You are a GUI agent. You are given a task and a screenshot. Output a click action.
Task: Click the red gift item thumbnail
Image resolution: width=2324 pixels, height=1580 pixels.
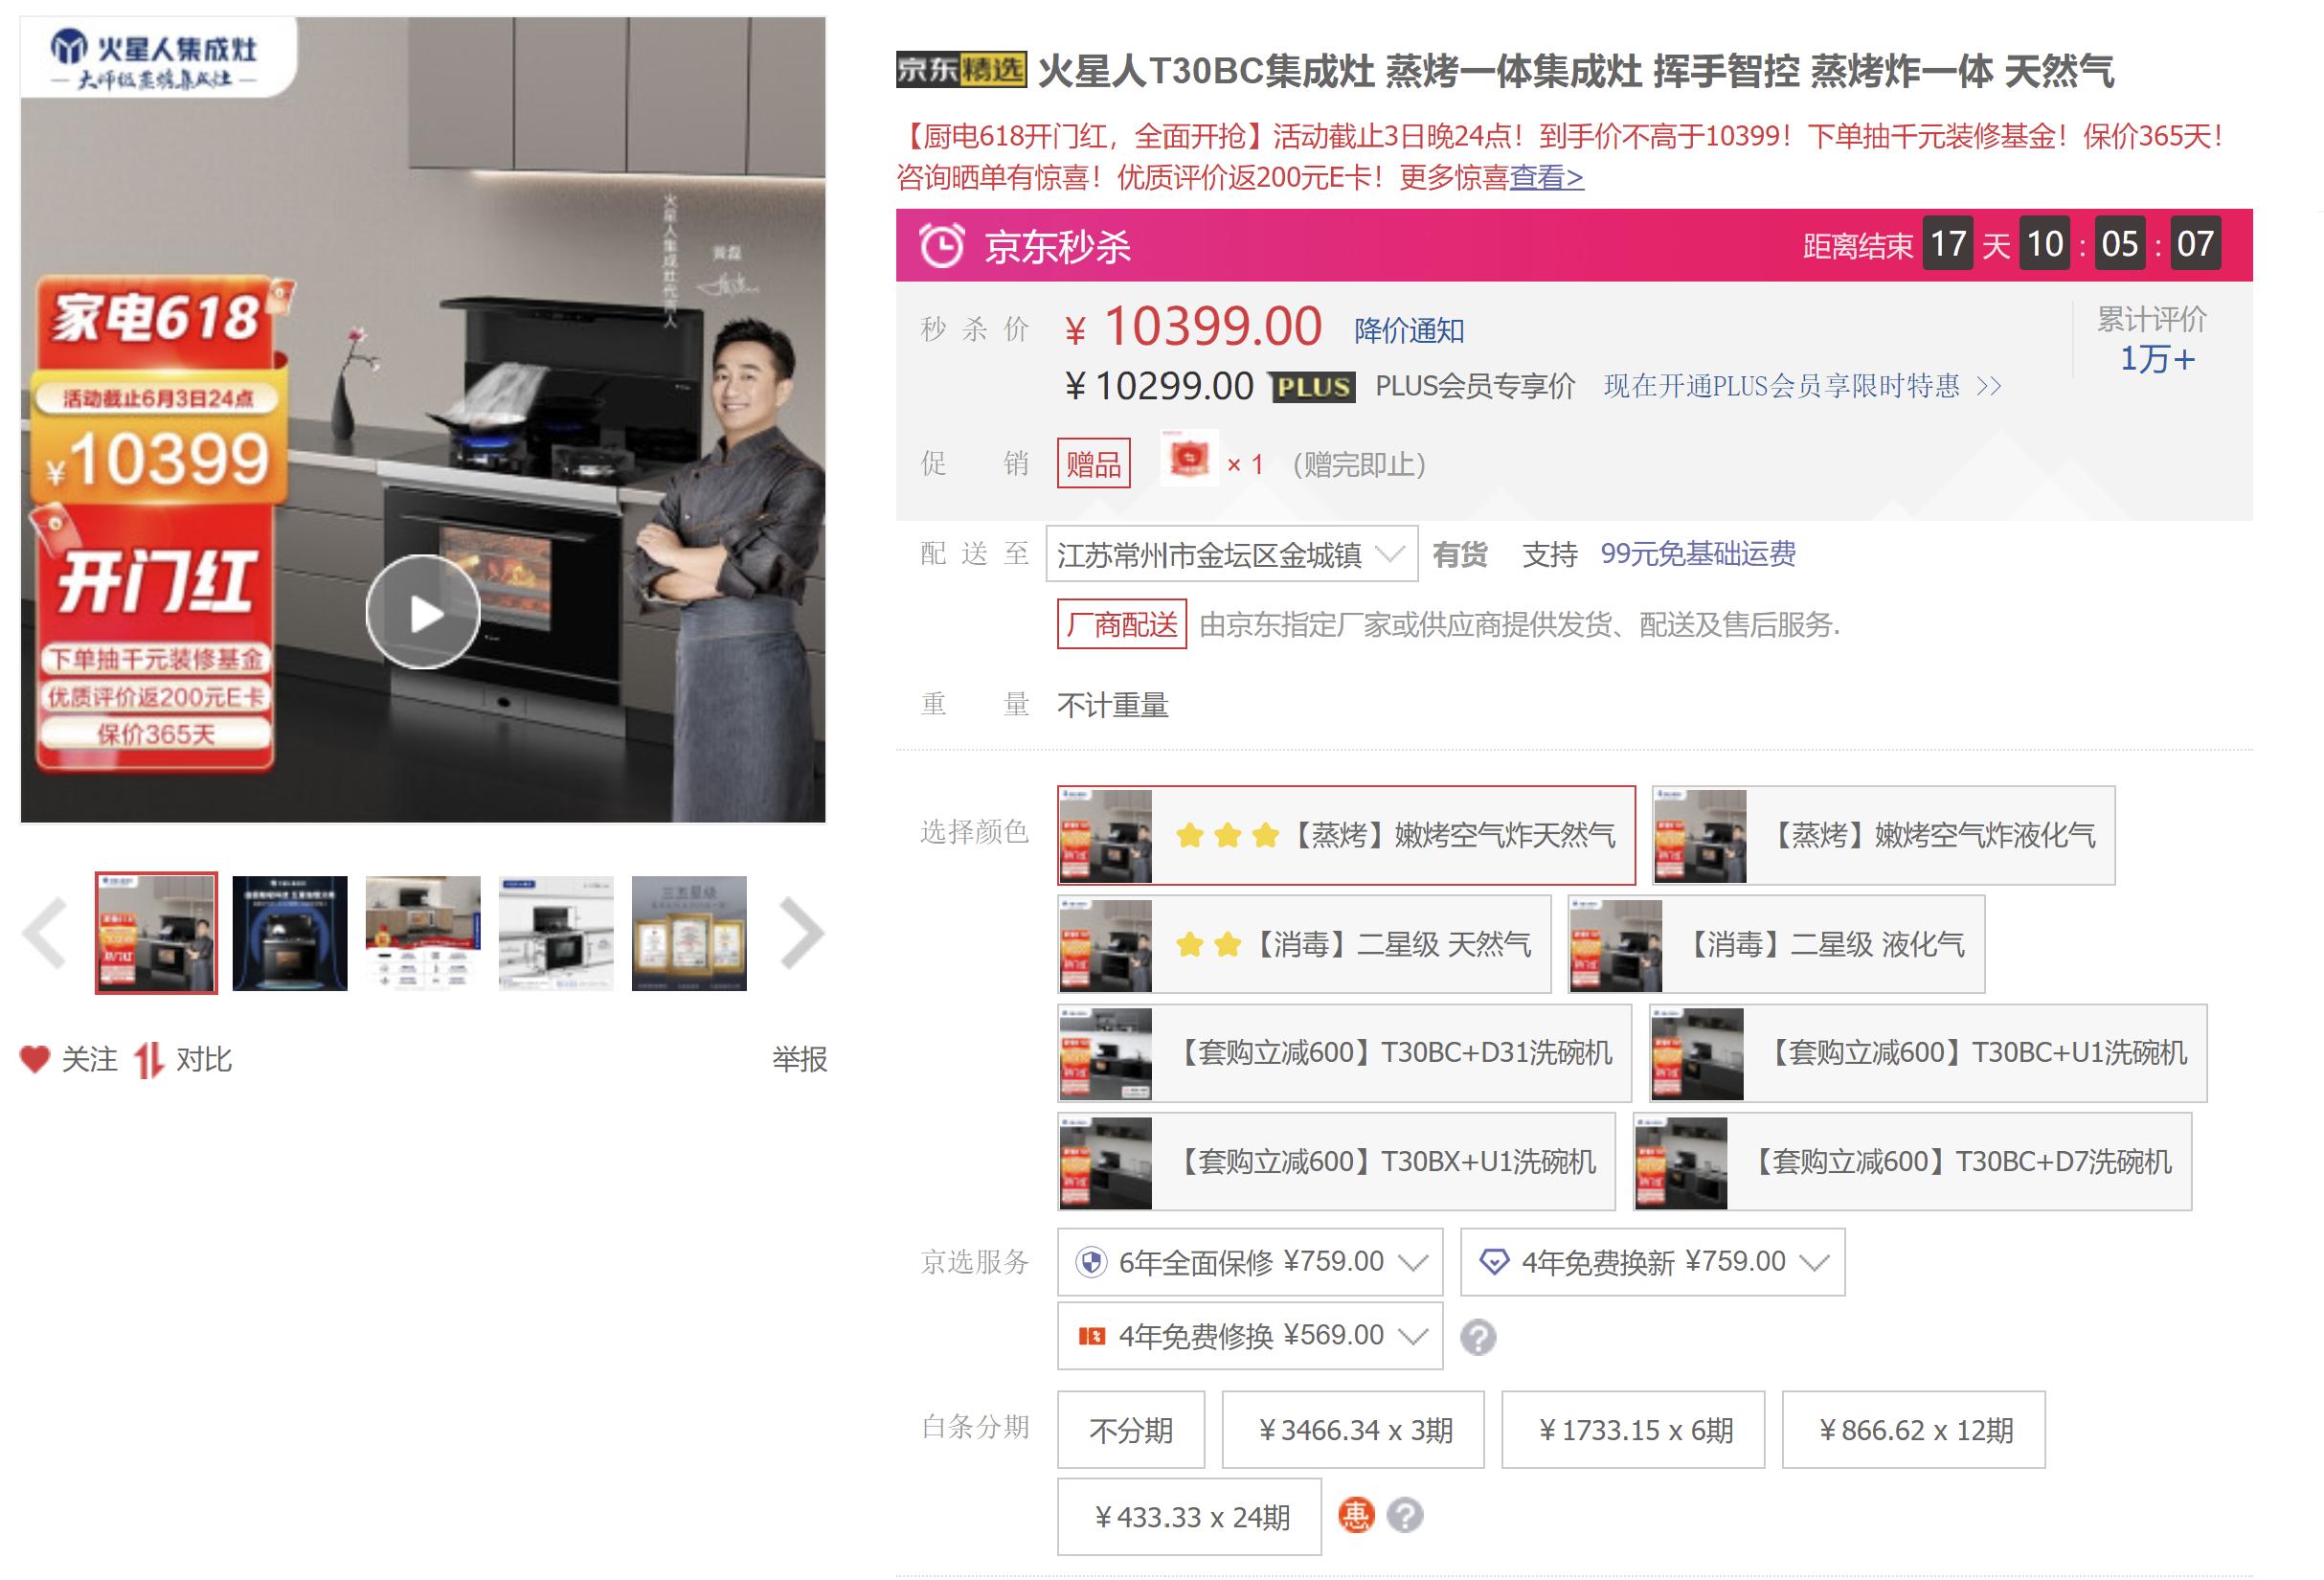click(x=1189, y=459)
